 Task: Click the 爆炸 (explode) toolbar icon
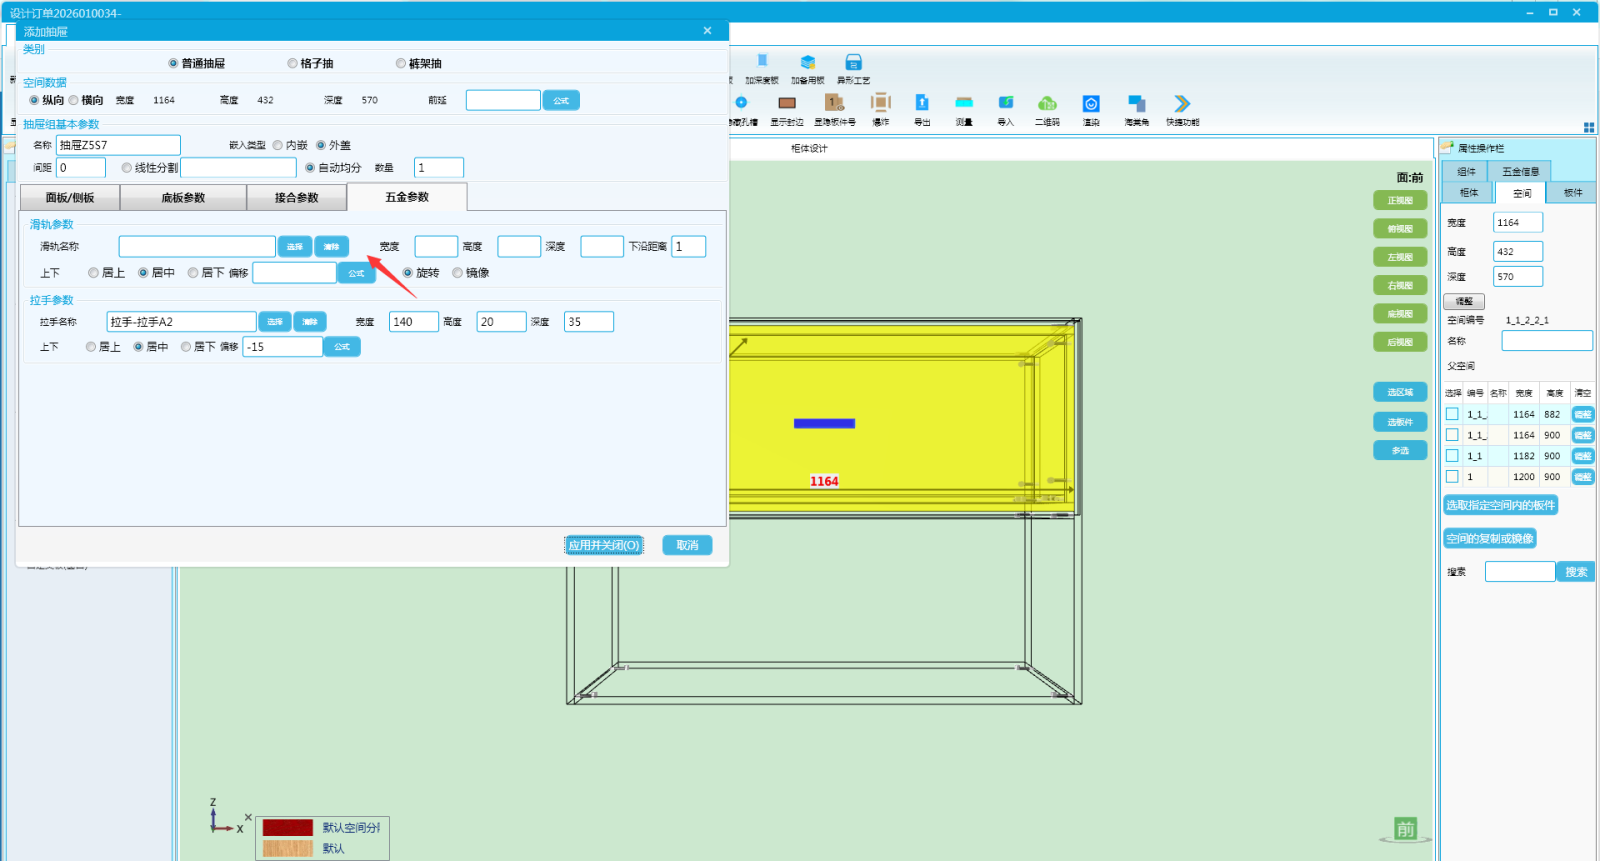pos(880,104)
